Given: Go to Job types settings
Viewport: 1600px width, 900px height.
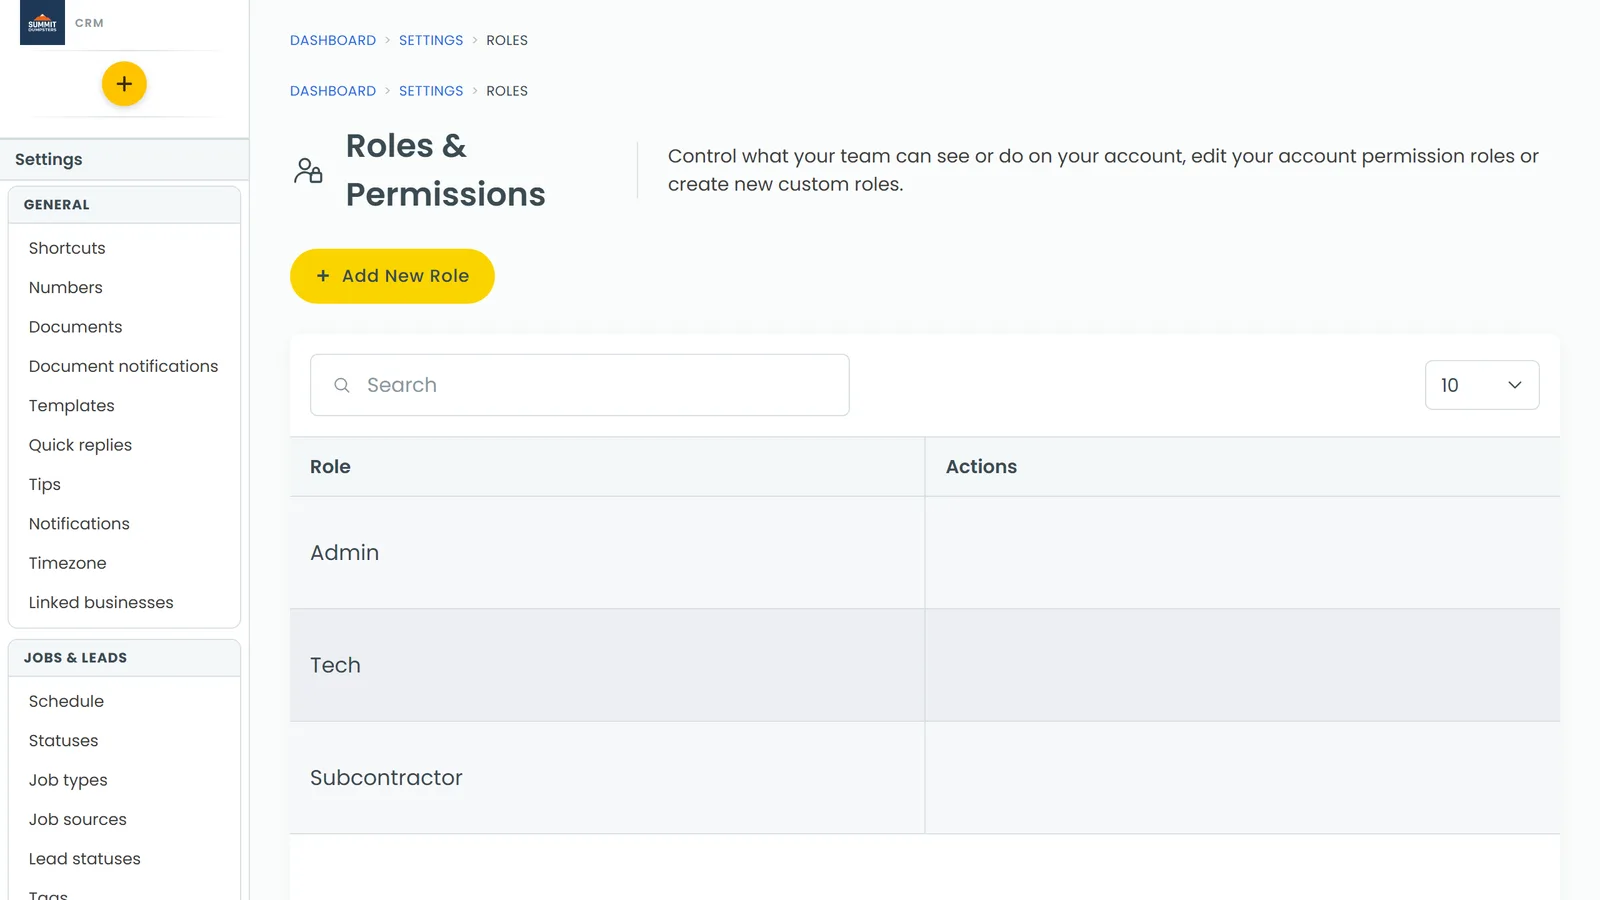Looking at the screenshot, I should click(68, 780).
